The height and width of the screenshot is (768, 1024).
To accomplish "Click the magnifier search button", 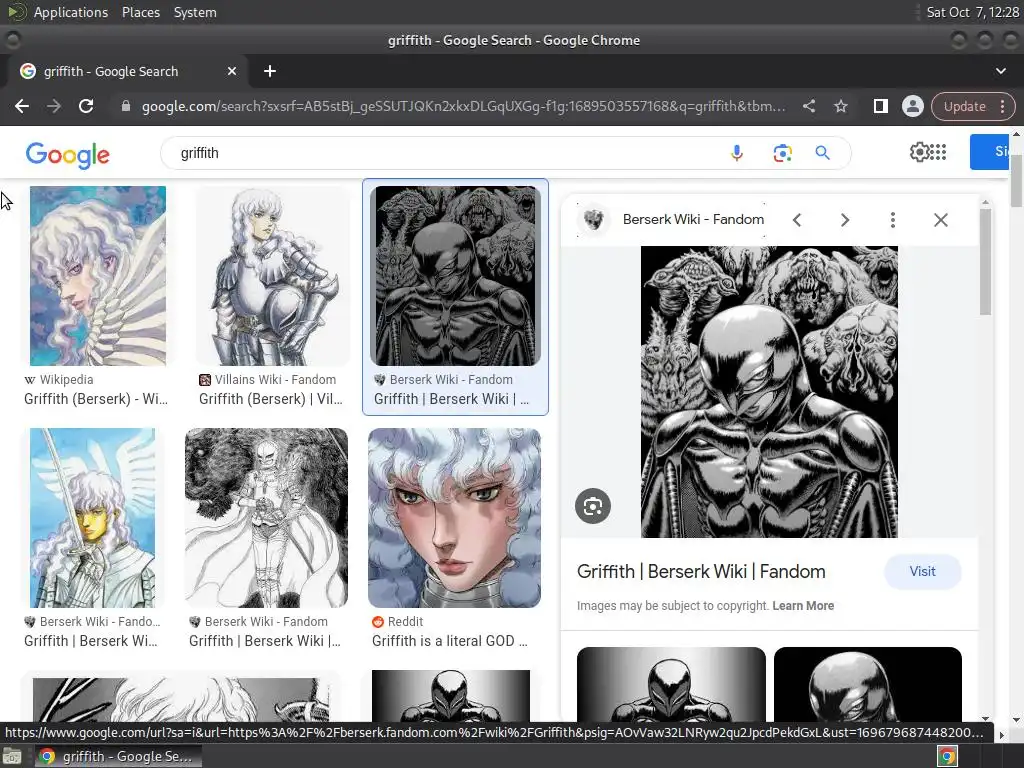I will 823,153.
